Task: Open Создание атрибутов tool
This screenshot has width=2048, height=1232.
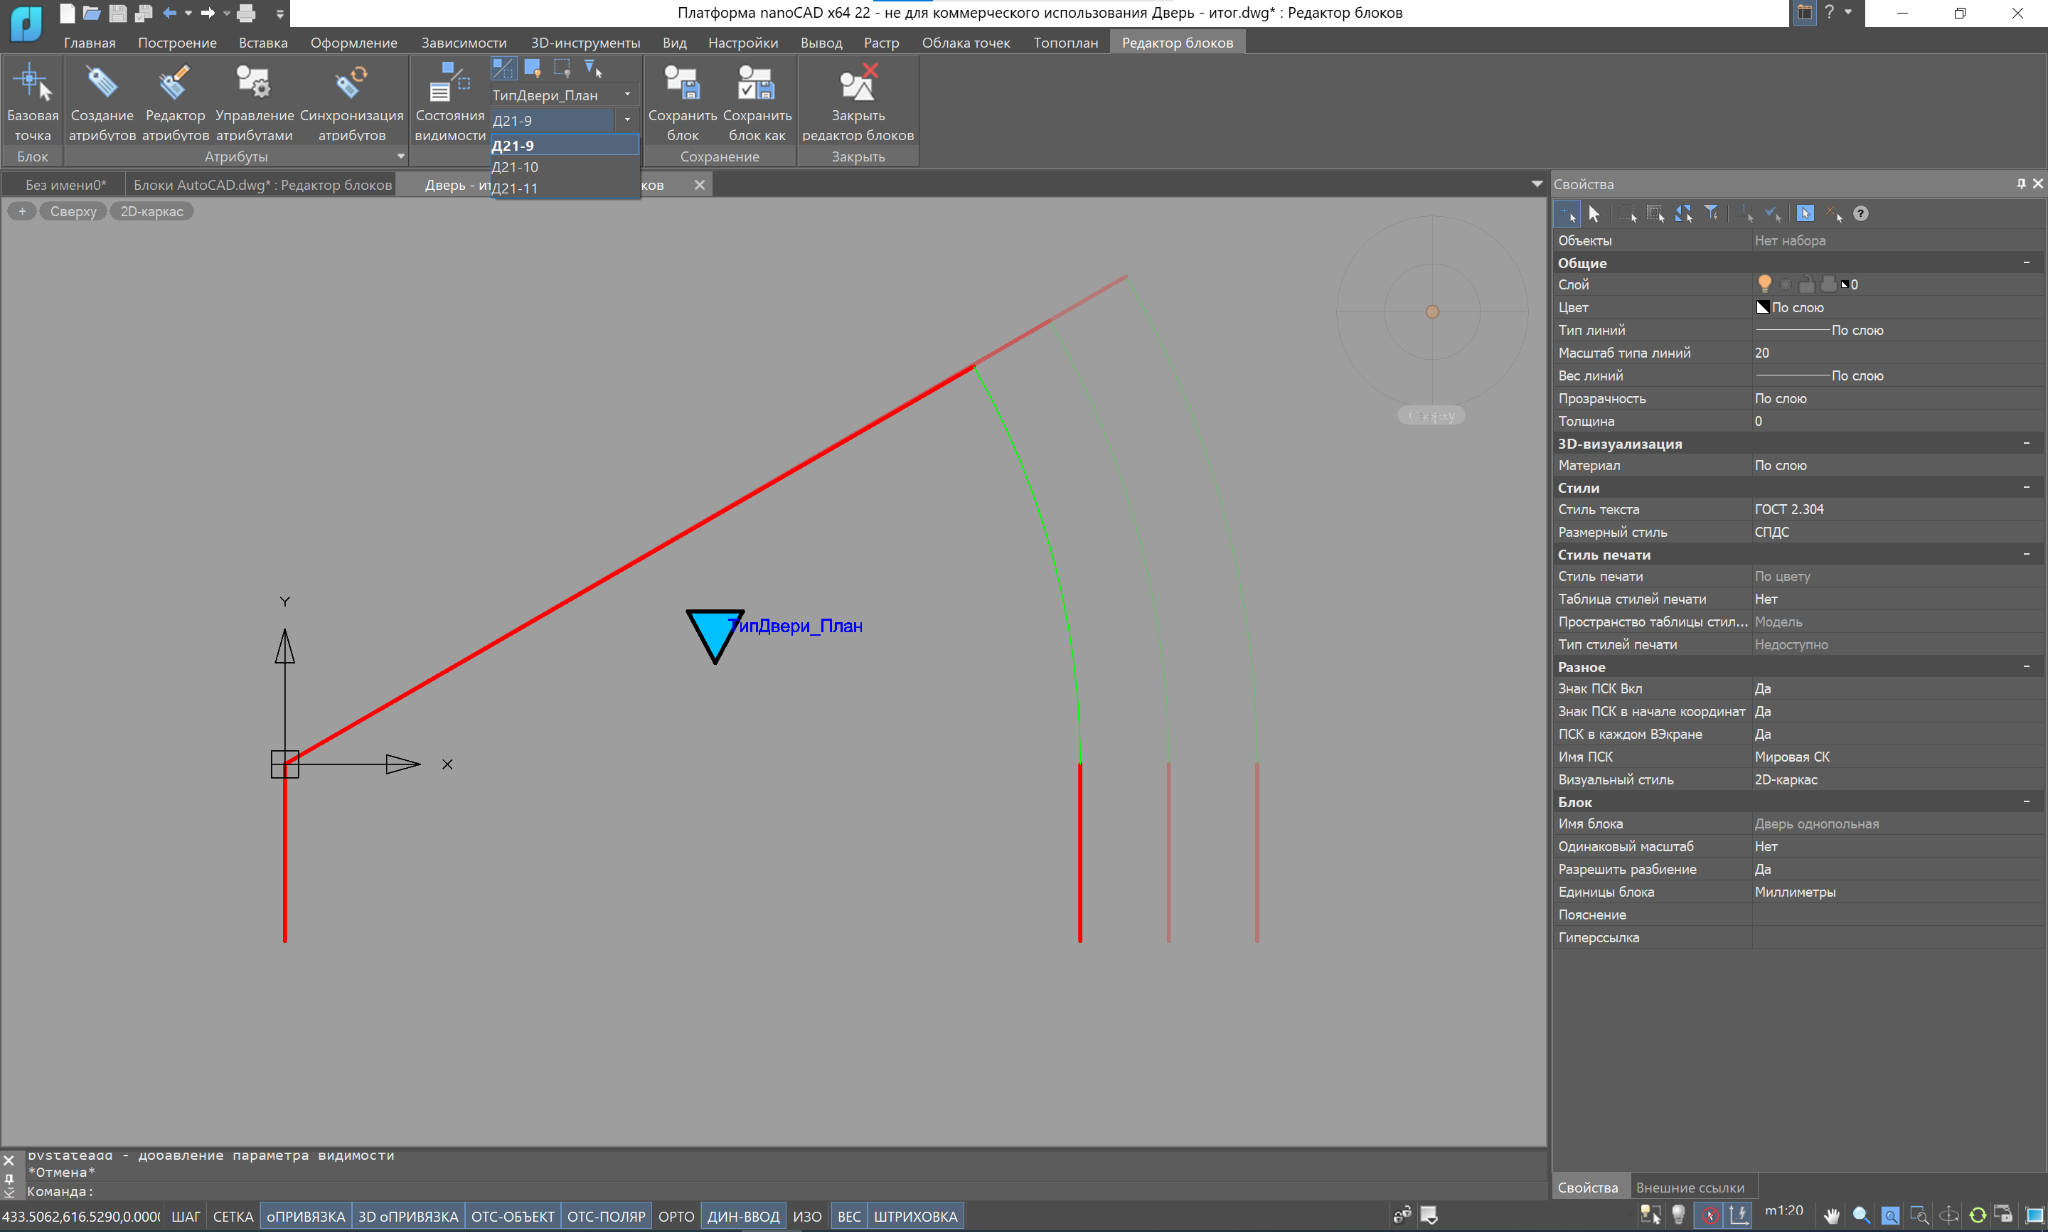Action: pos(102,84)
